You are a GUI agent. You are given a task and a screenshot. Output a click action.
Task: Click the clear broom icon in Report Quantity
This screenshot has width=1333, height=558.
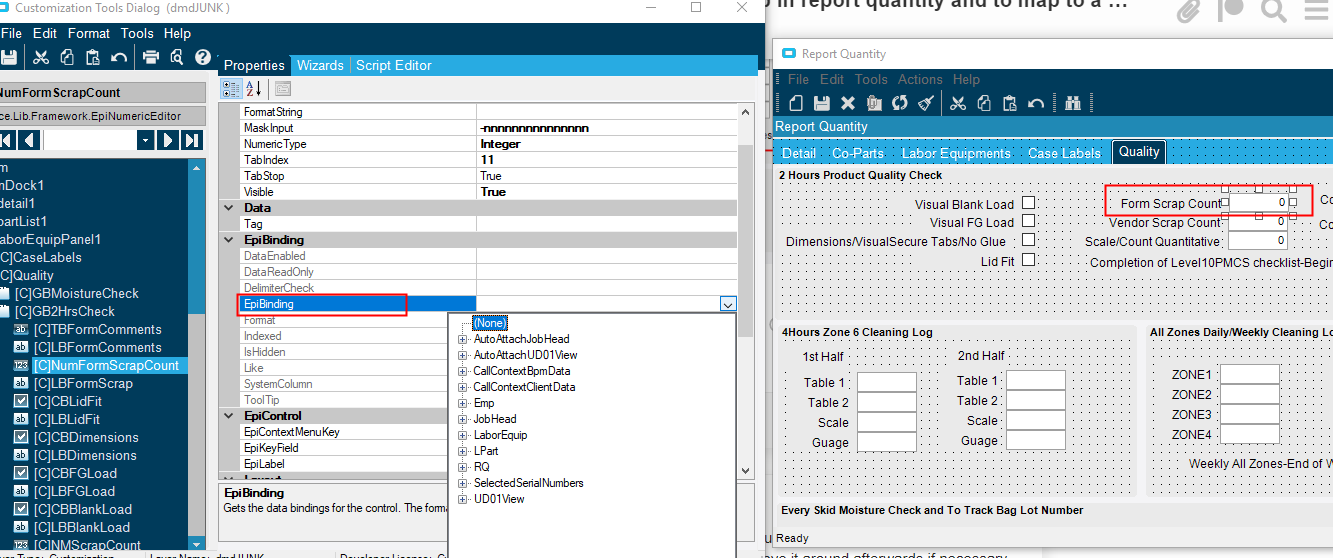(926, 103)
